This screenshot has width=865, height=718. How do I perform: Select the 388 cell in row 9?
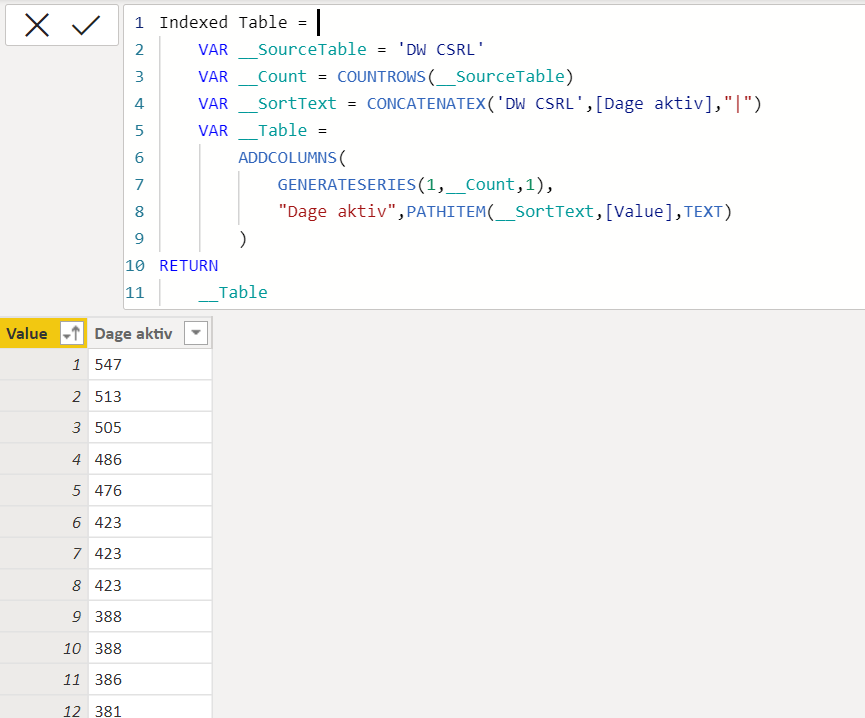click(x=150, y=617)
